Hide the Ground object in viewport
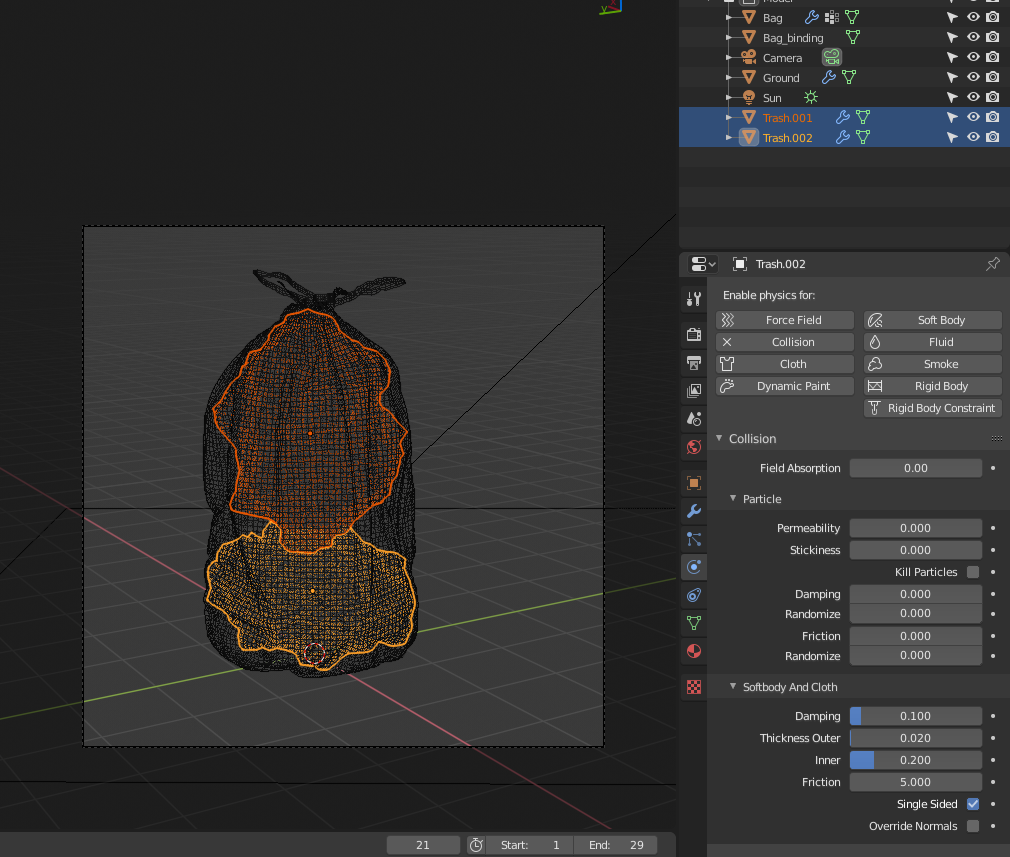Image resolution: width=1010 pixels, height=857 pixels. 972,77
